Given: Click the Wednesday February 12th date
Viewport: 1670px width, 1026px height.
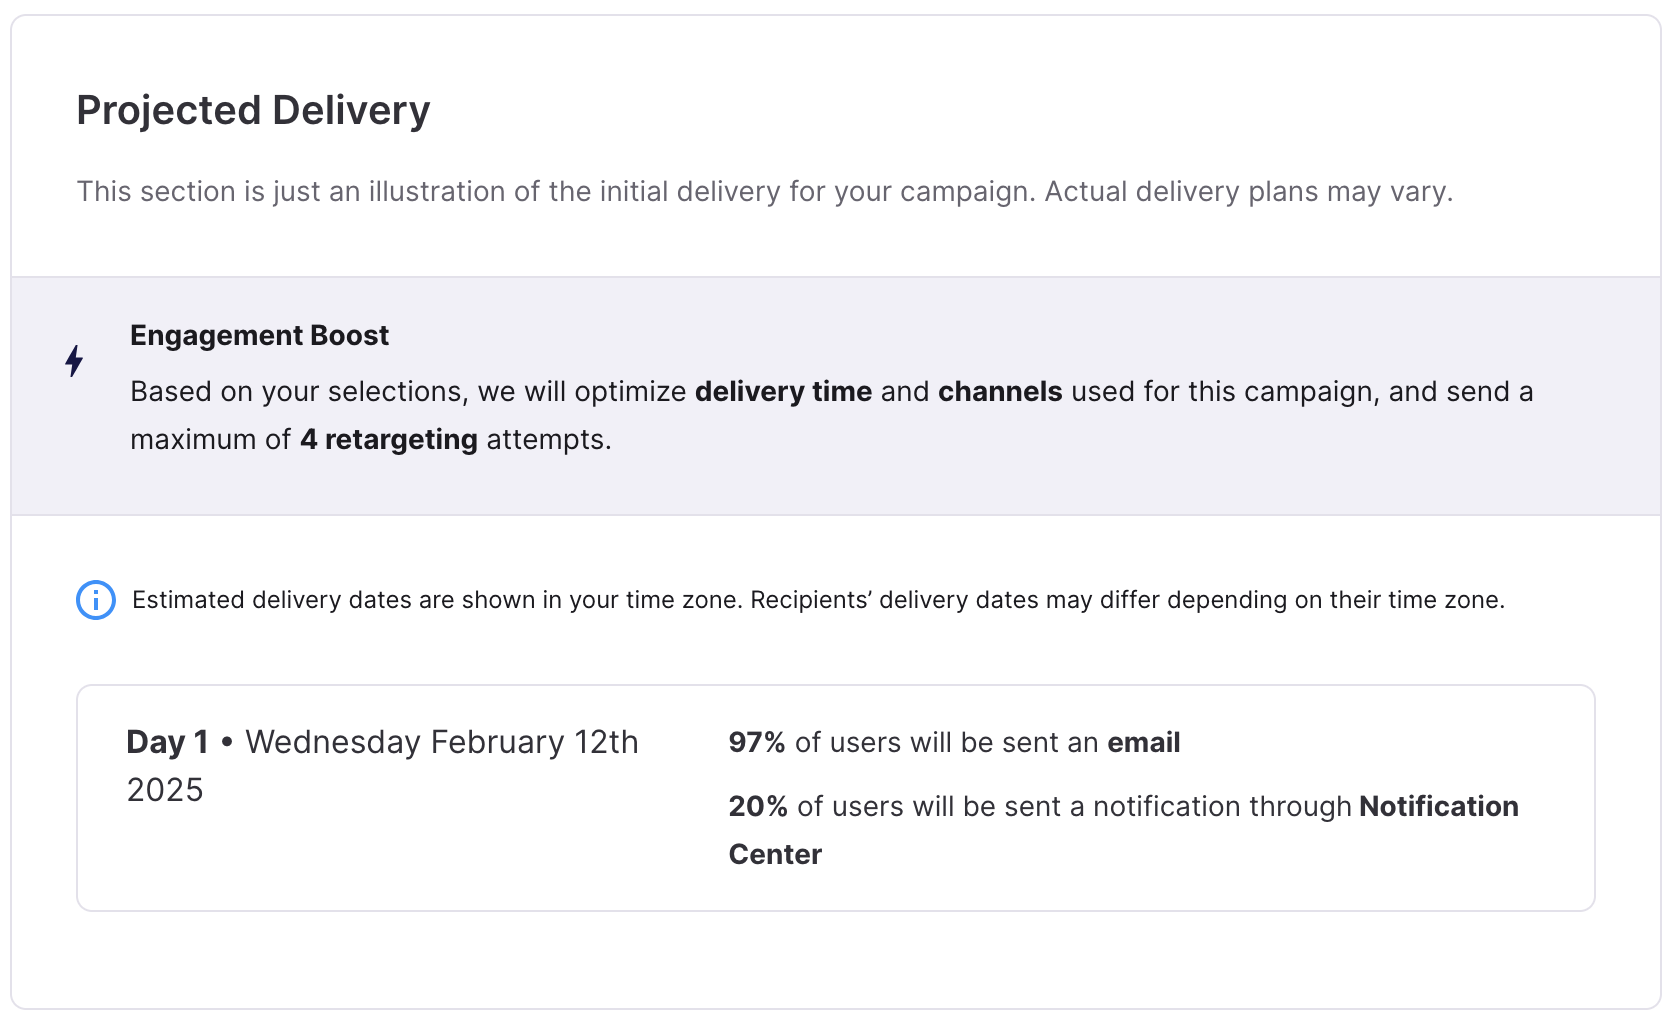Looking at the screenshot, I should (442, 742).
